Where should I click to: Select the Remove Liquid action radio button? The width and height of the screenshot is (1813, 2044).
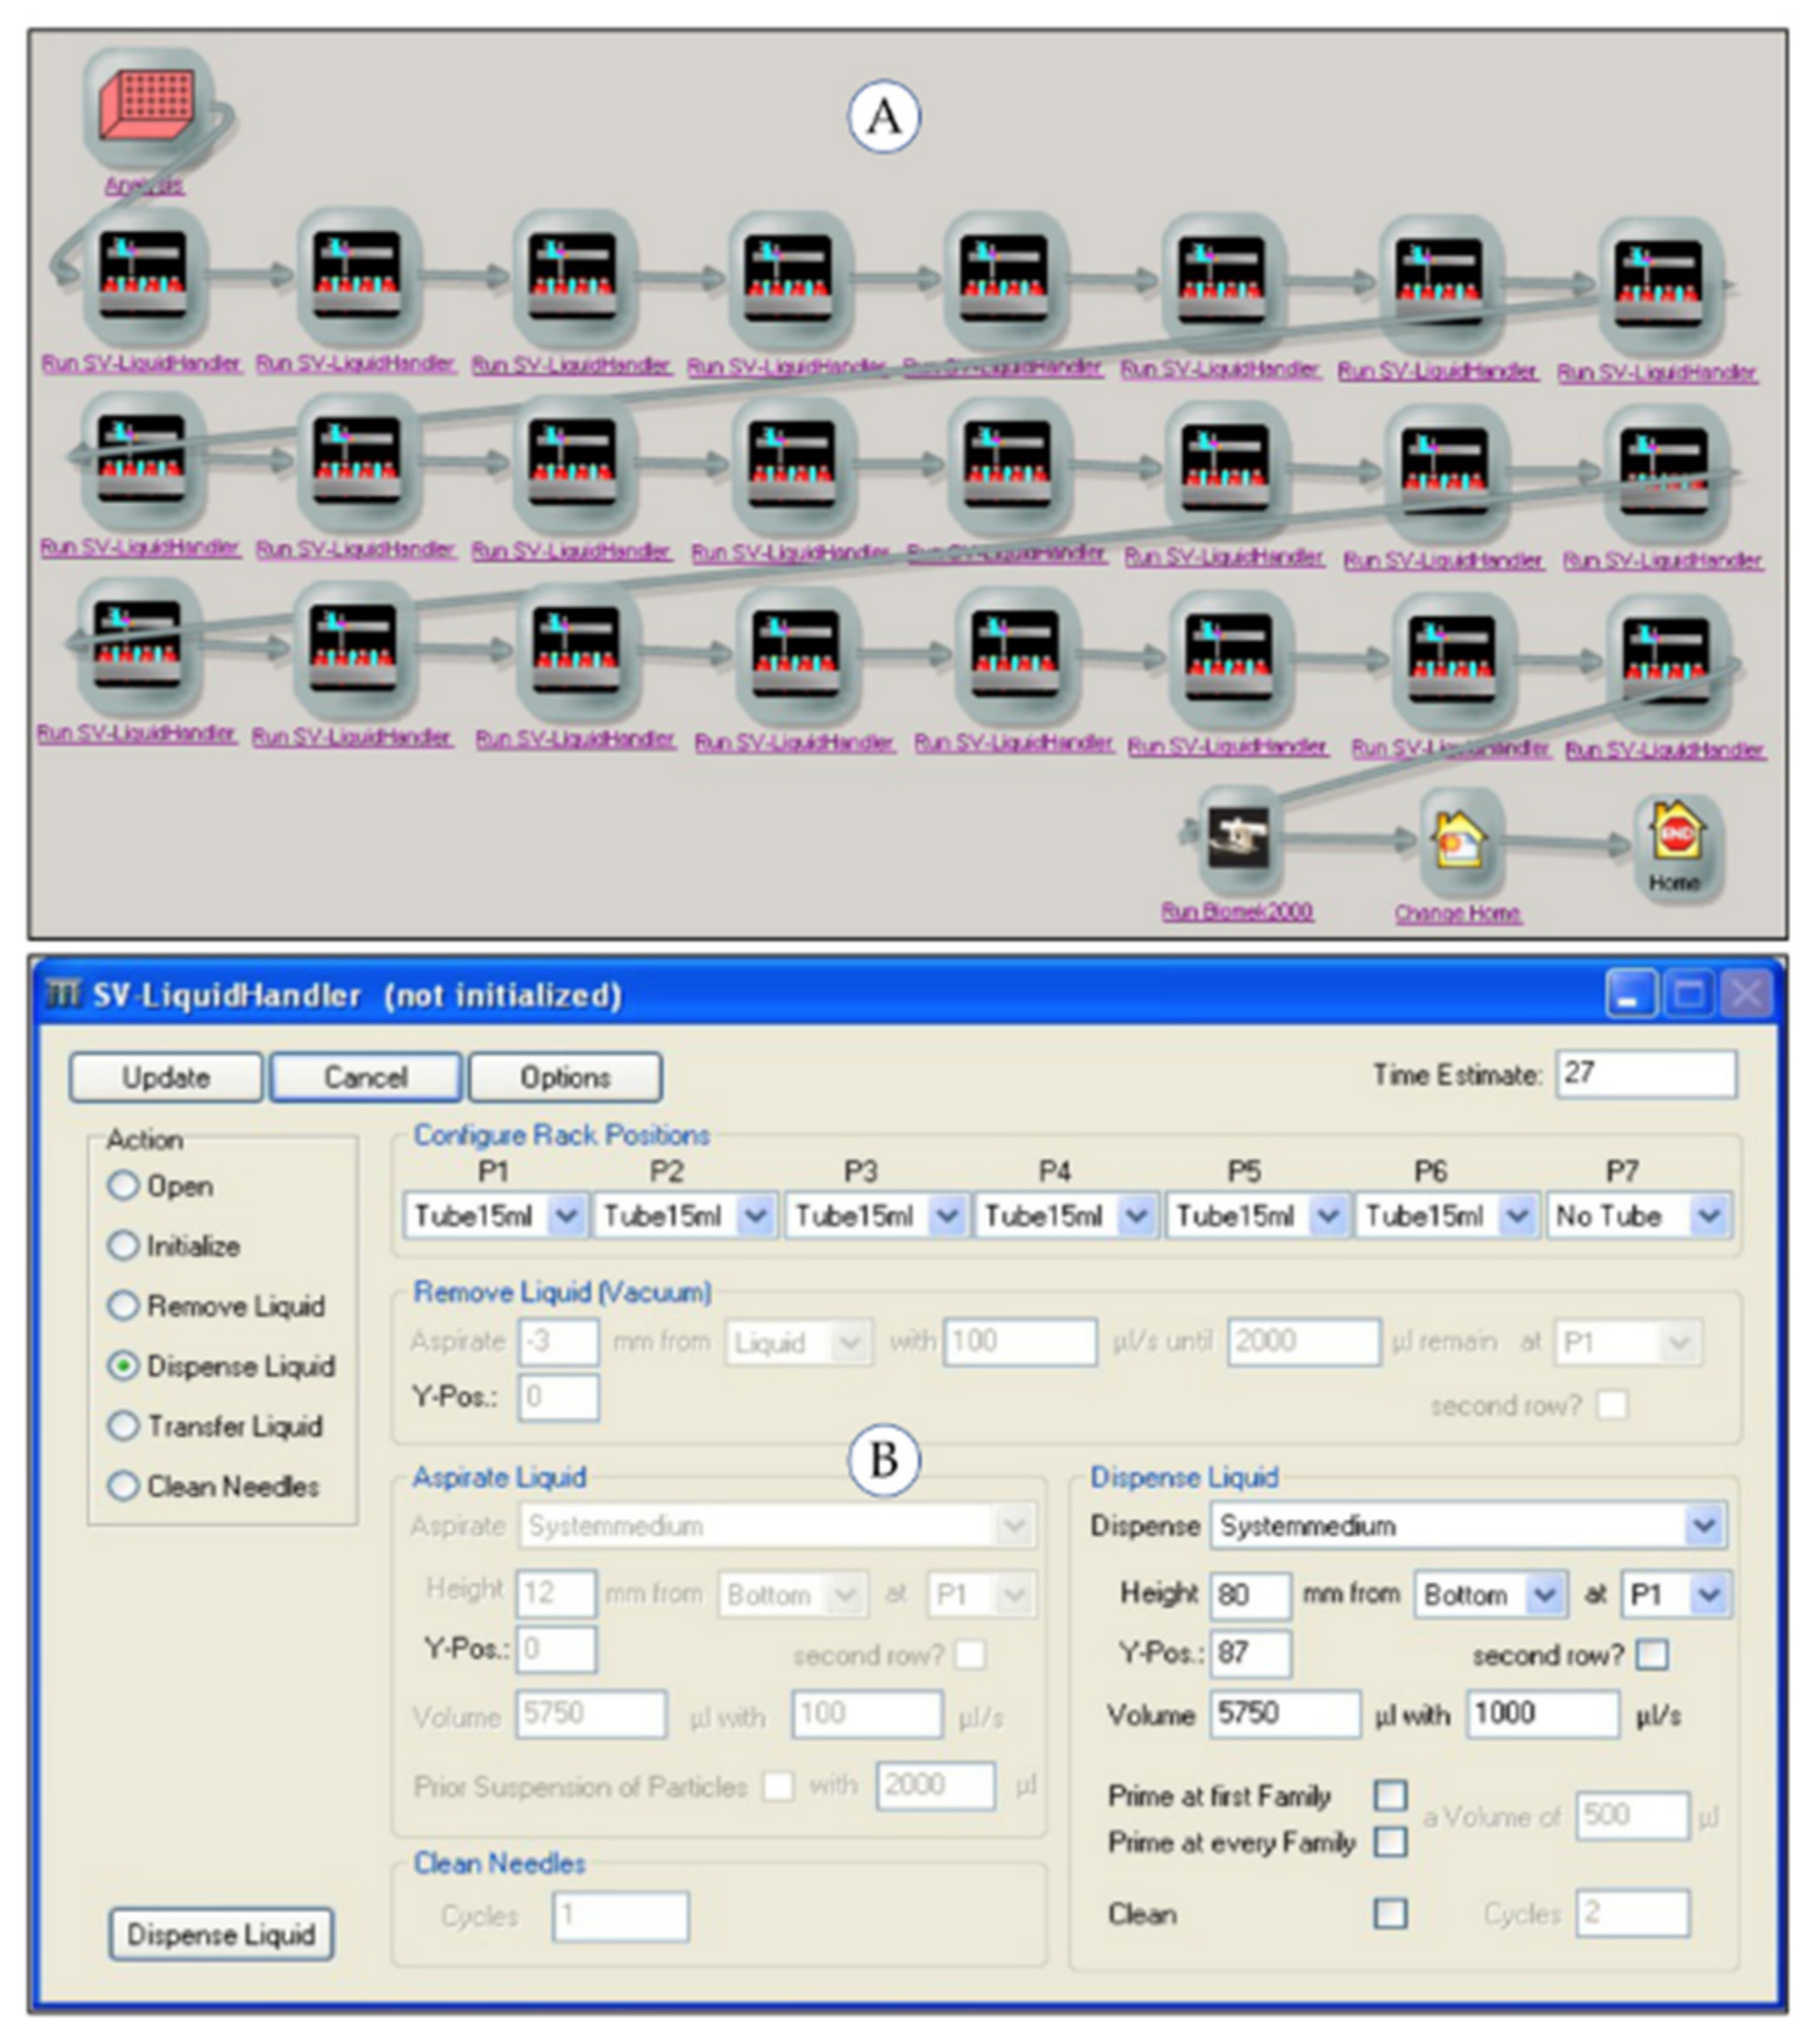[123, 1305]
